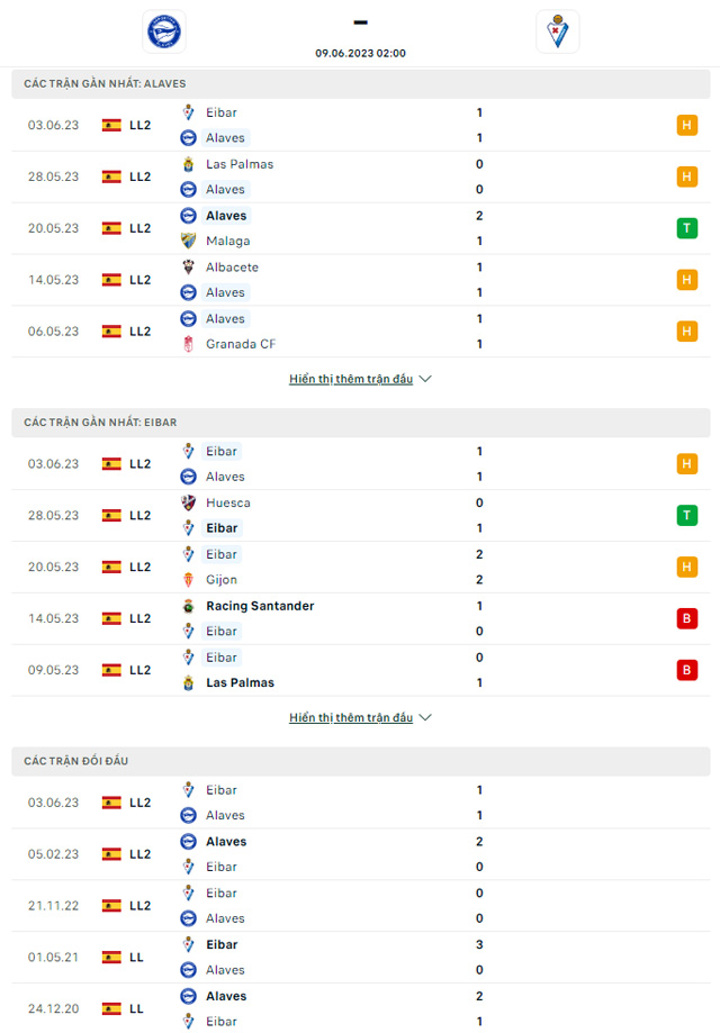
Task: Click the Las Palmas logo in 28.05.23 Alaves match
Action: pyautogui.click(x=188, y=164)
